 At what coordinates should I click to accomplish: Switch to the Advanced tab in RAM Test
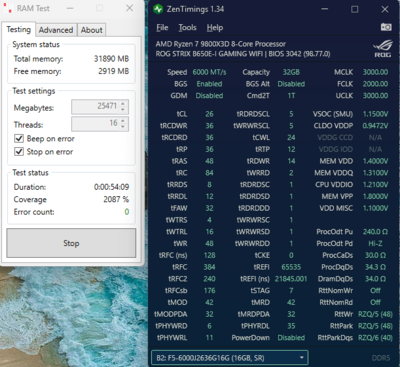pos(56,30)
